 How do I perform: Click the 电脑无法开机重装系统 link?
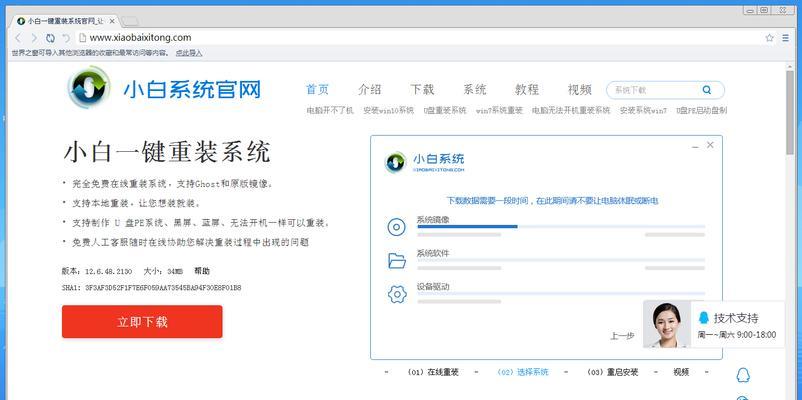point(571,110)
